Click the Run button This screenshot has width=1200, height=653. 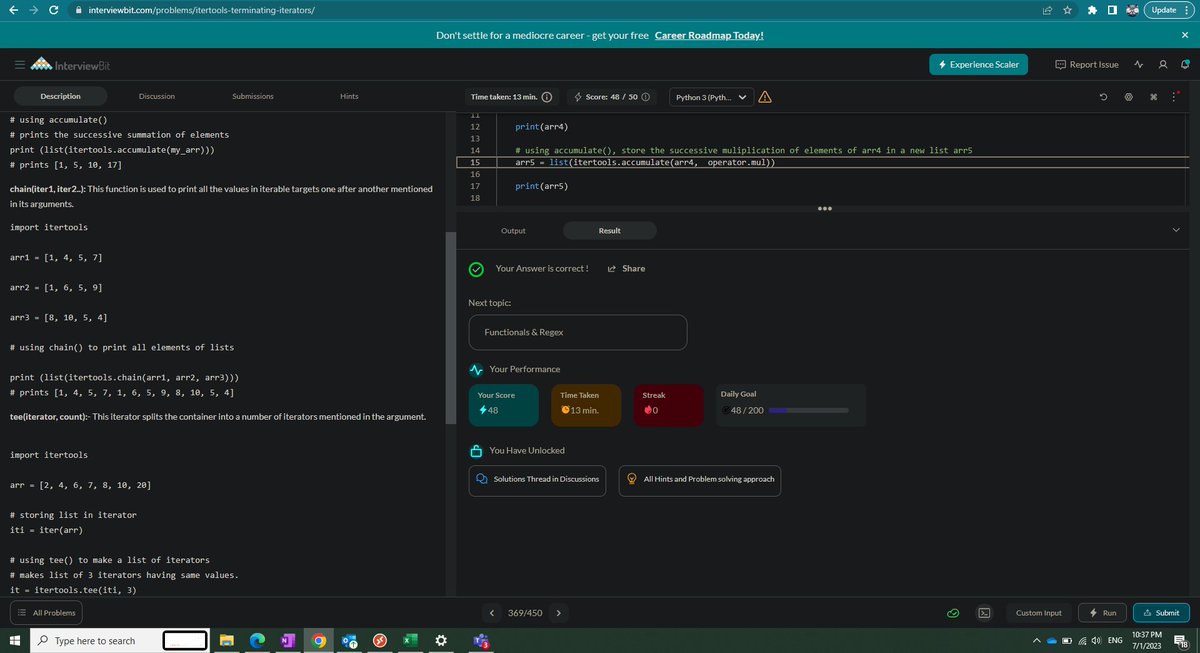click(1102, 612)
